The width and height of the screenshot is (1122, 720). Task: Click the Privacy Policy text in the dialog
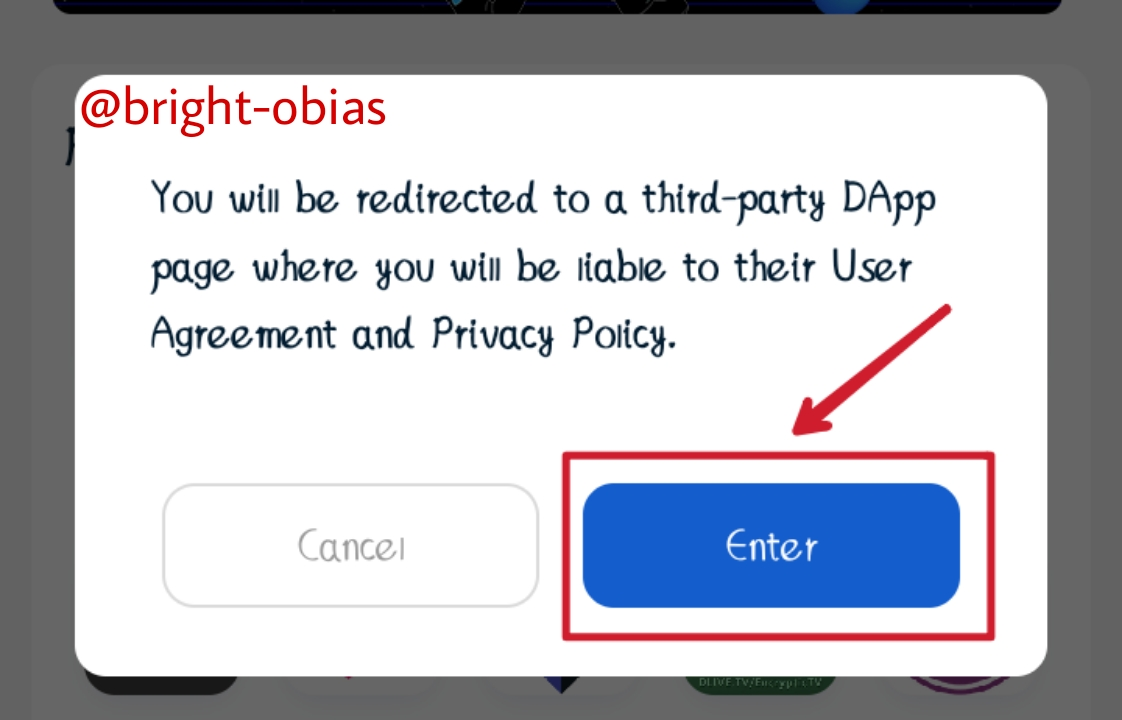(554, 334)
